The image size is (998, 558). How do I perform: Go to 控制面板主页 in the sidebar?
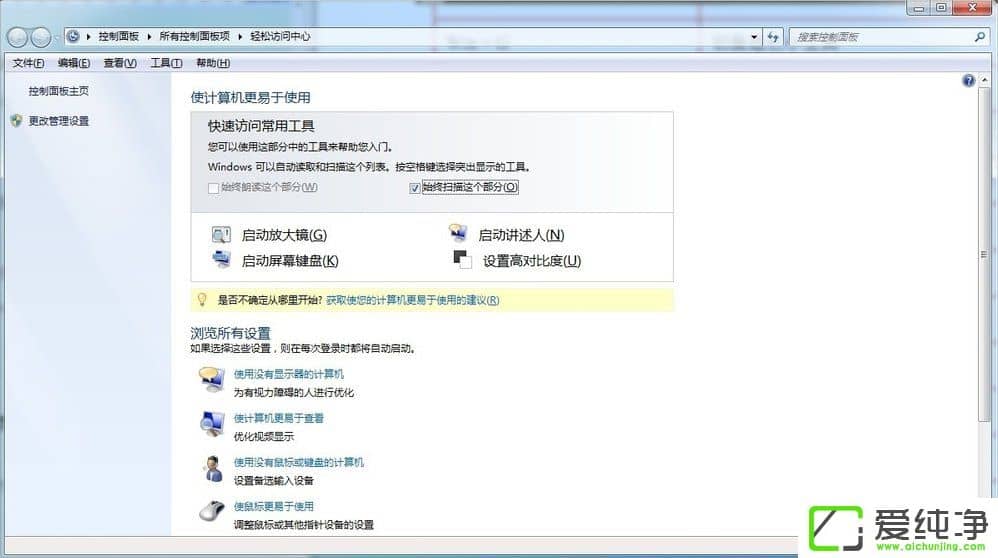(x=58, y=91)
